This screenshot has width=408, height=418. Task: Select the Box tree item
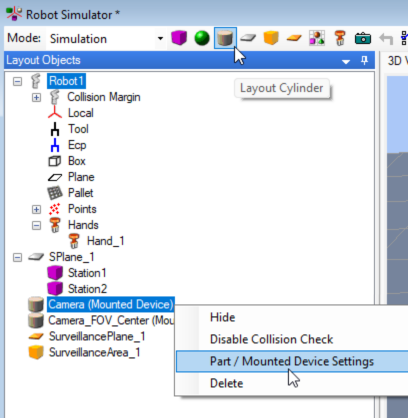(x=77, y=161)
